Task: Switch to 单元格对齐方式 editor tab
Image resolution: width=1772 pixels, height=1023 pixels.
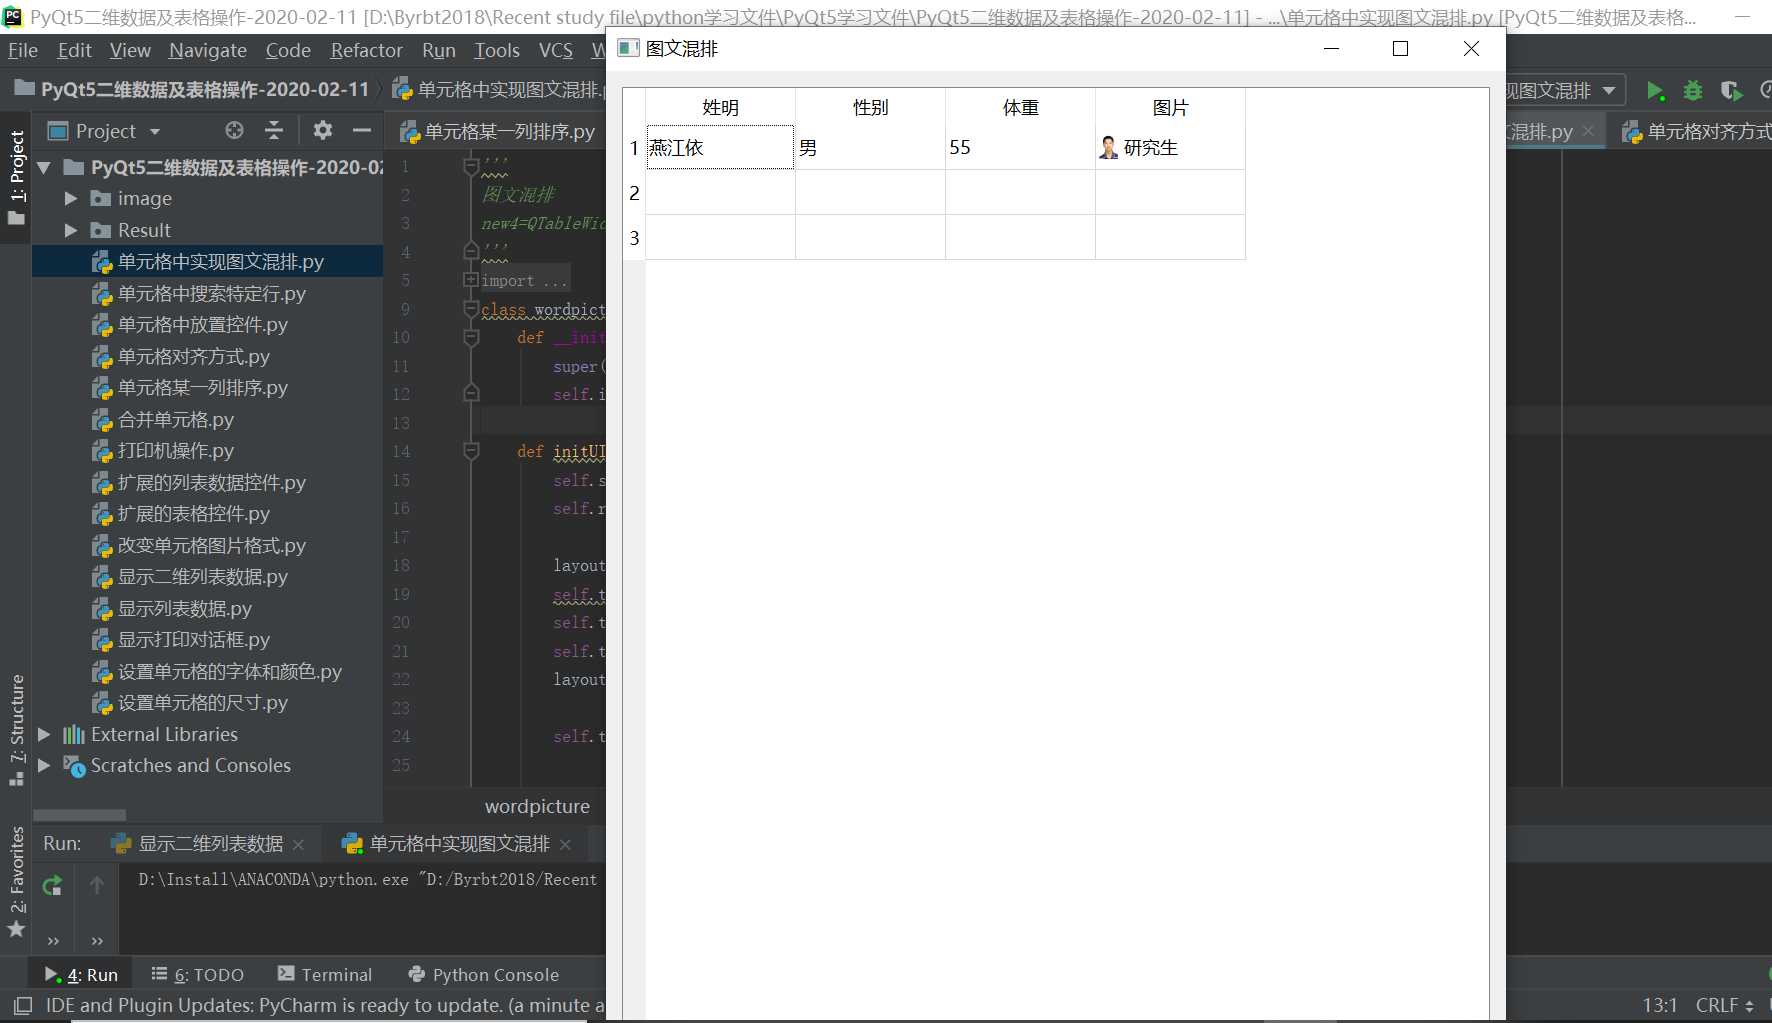Action: [x=1696, y=131]
